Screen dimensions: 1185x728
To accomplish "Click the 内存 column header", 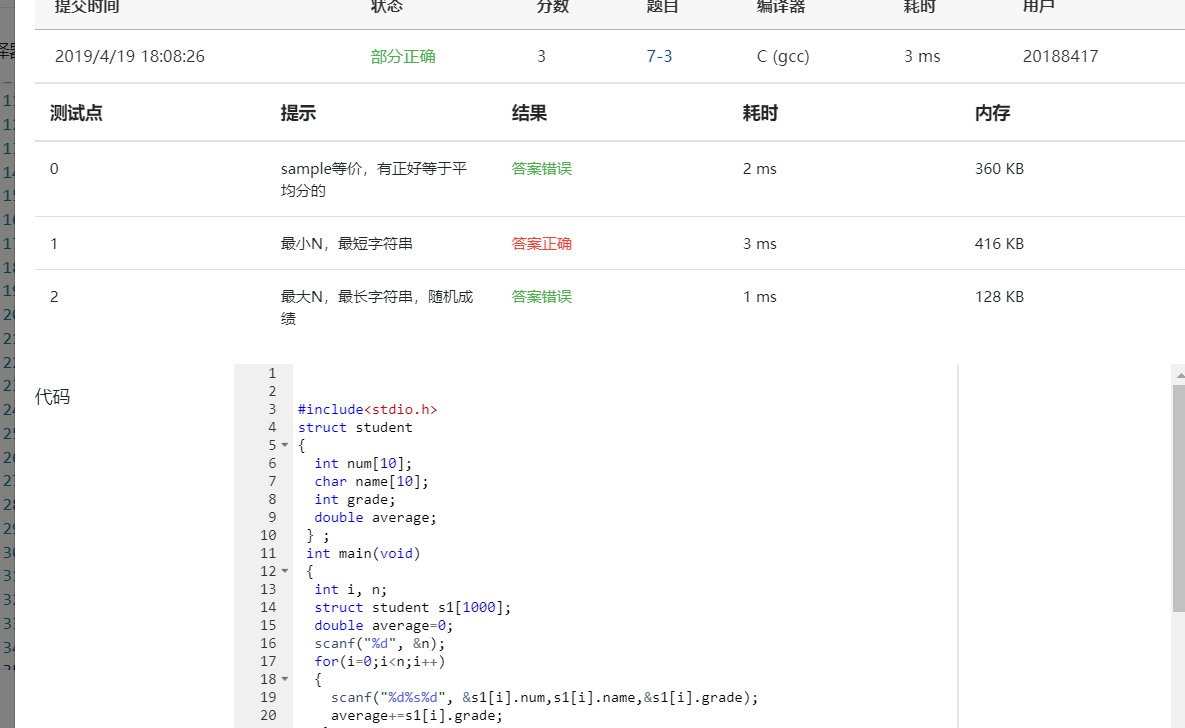I will pos(992,113).
